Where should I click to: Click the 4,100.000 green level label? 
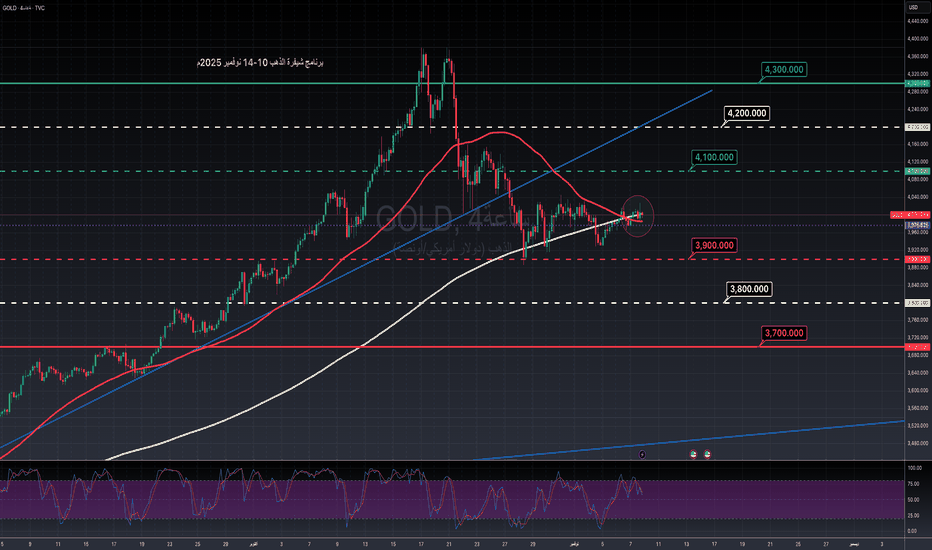pos(713,158)
